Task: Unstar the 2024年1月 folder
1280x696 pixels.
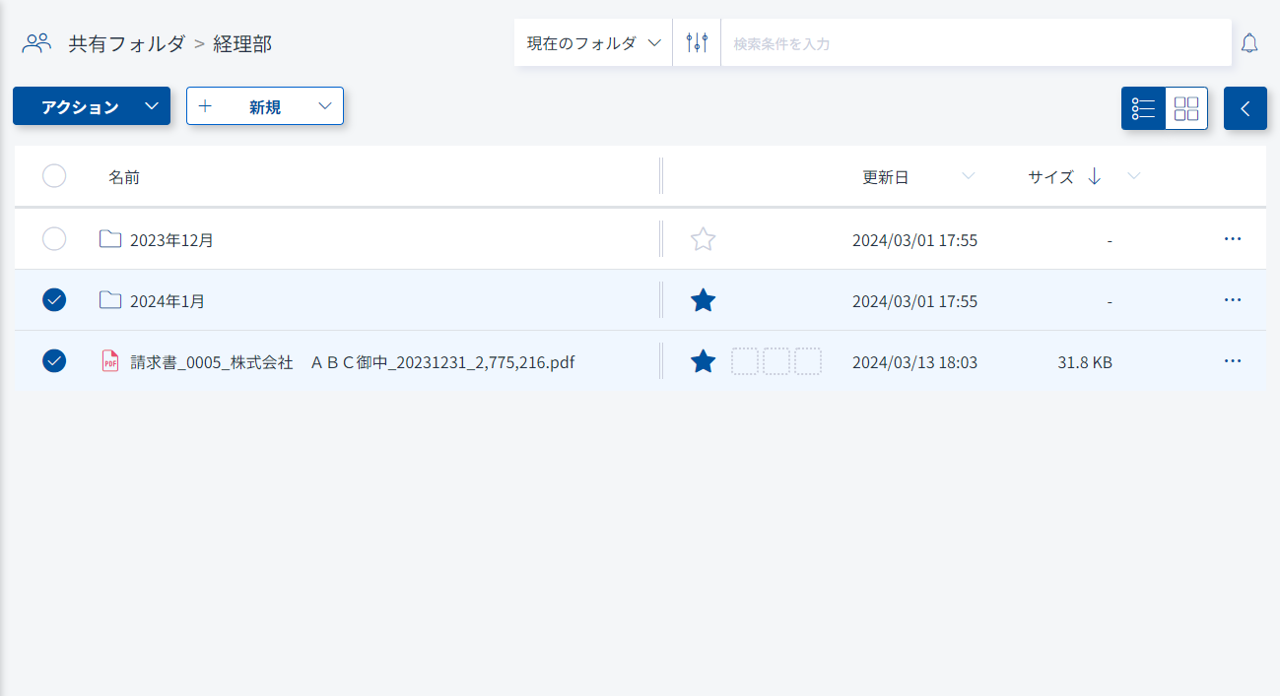Action: coord(703,300)
